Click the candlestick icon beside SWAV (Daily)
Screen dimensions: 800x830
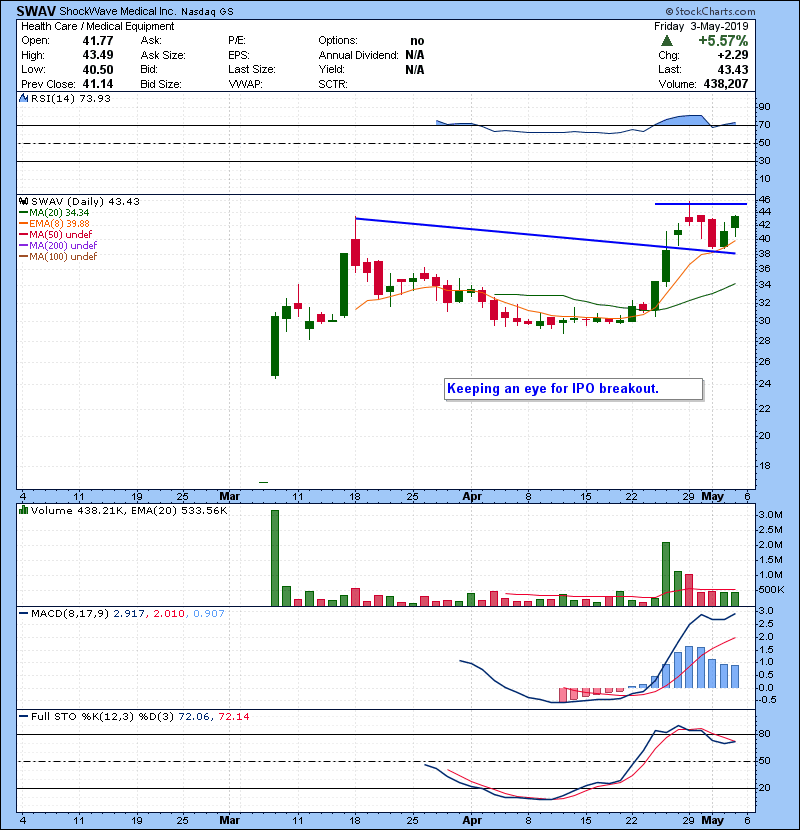point(23,201)
